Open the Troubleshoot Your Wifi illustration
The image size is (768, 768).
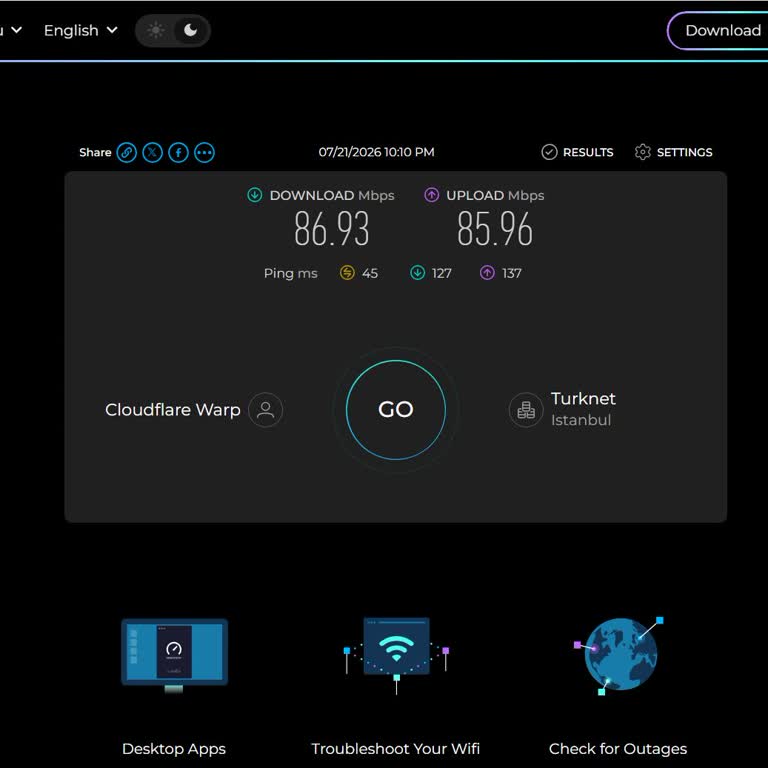(396, 655)
